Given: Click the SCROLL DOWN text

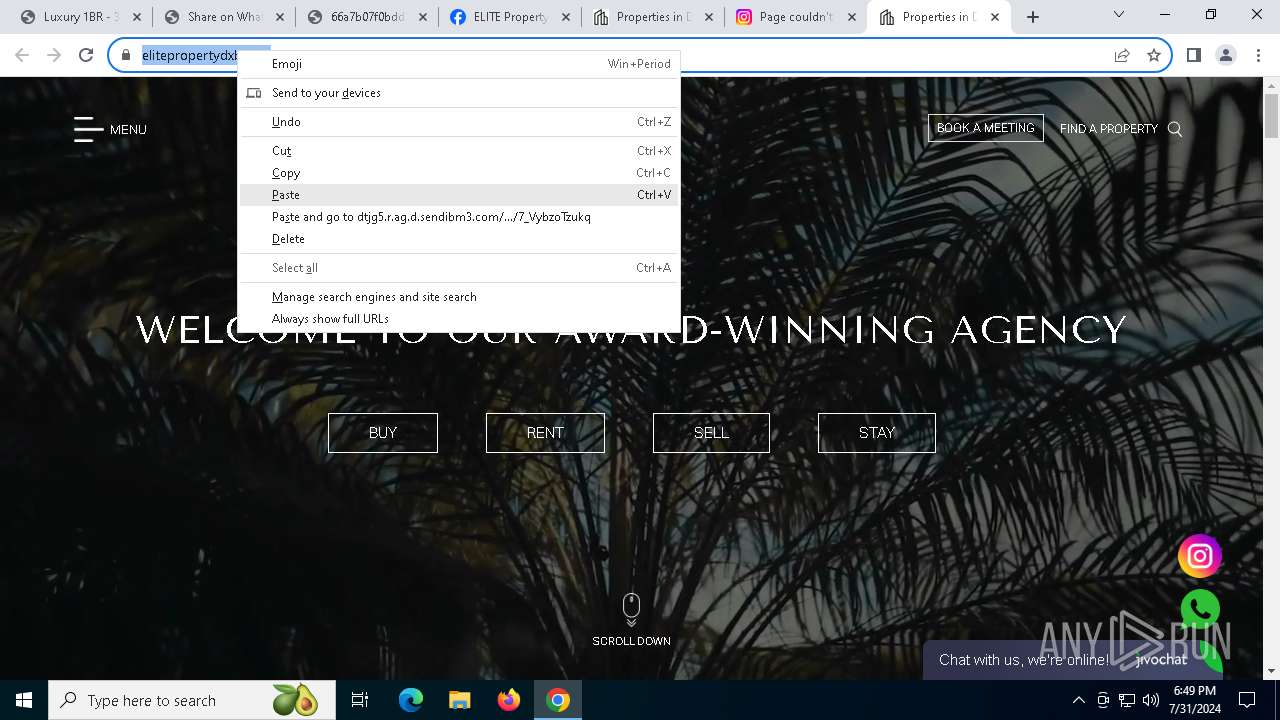Looking at the screenshot, I should point(631,641).
